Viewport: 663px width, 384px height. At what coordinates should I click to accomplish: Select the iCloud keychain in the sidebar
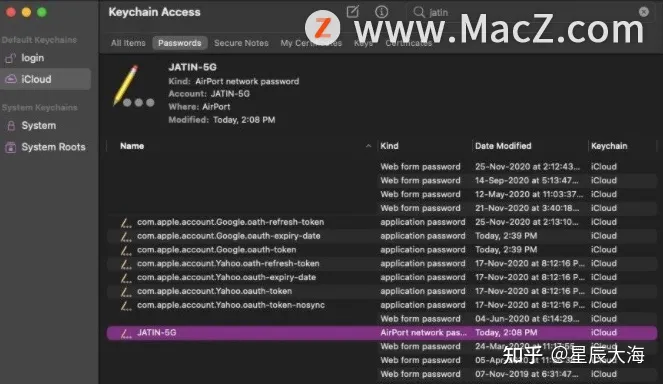(x=45, y=79)
